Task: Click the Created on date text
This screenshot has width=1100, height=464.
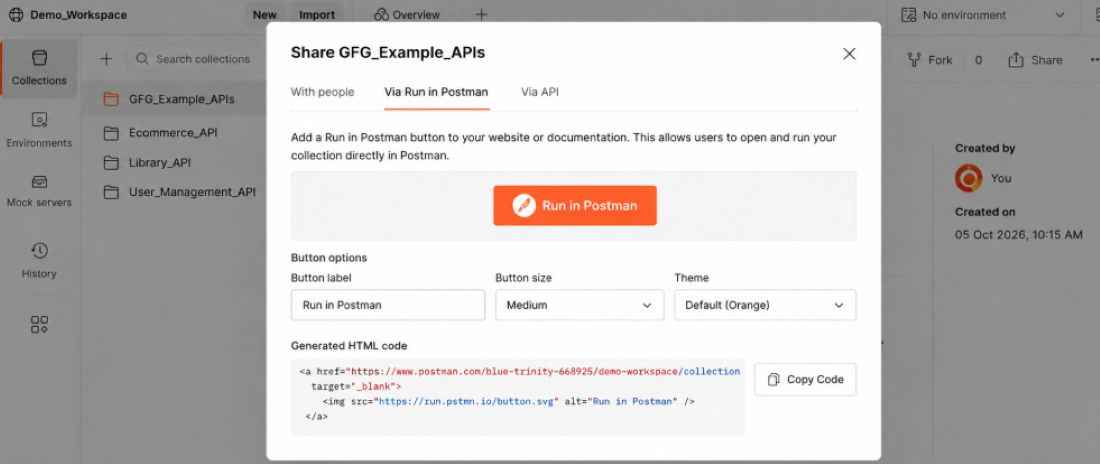Action: pyautogui.click(x=1019, y=234)
